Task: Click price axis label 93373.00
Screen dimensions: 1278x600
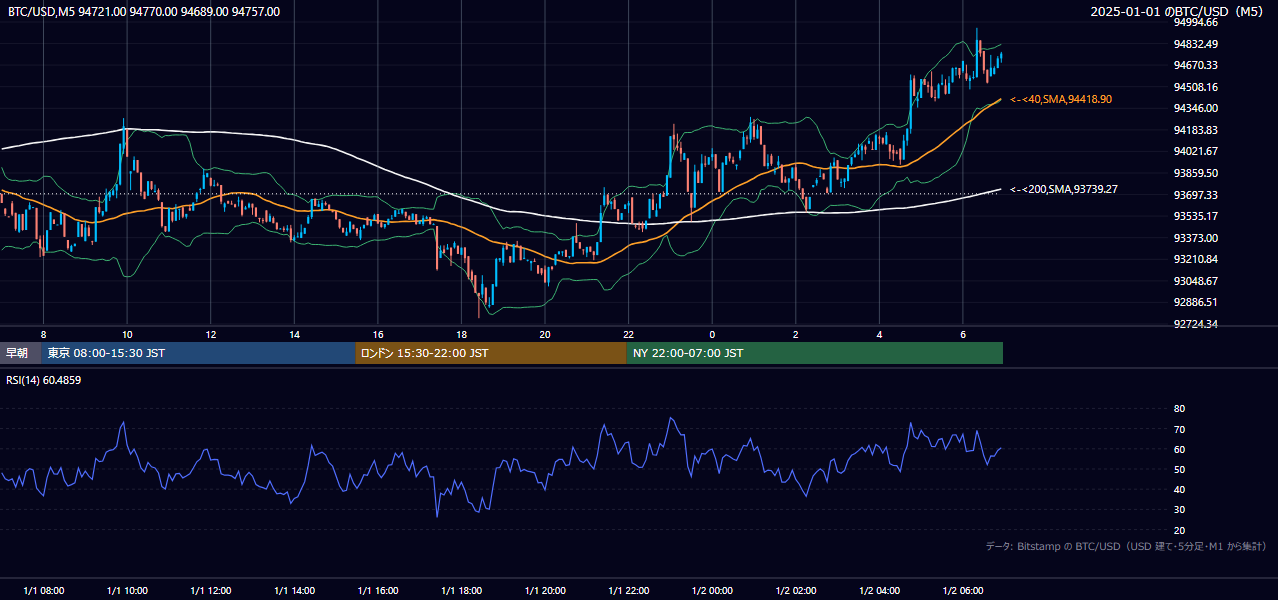Action: point(1196,238)
